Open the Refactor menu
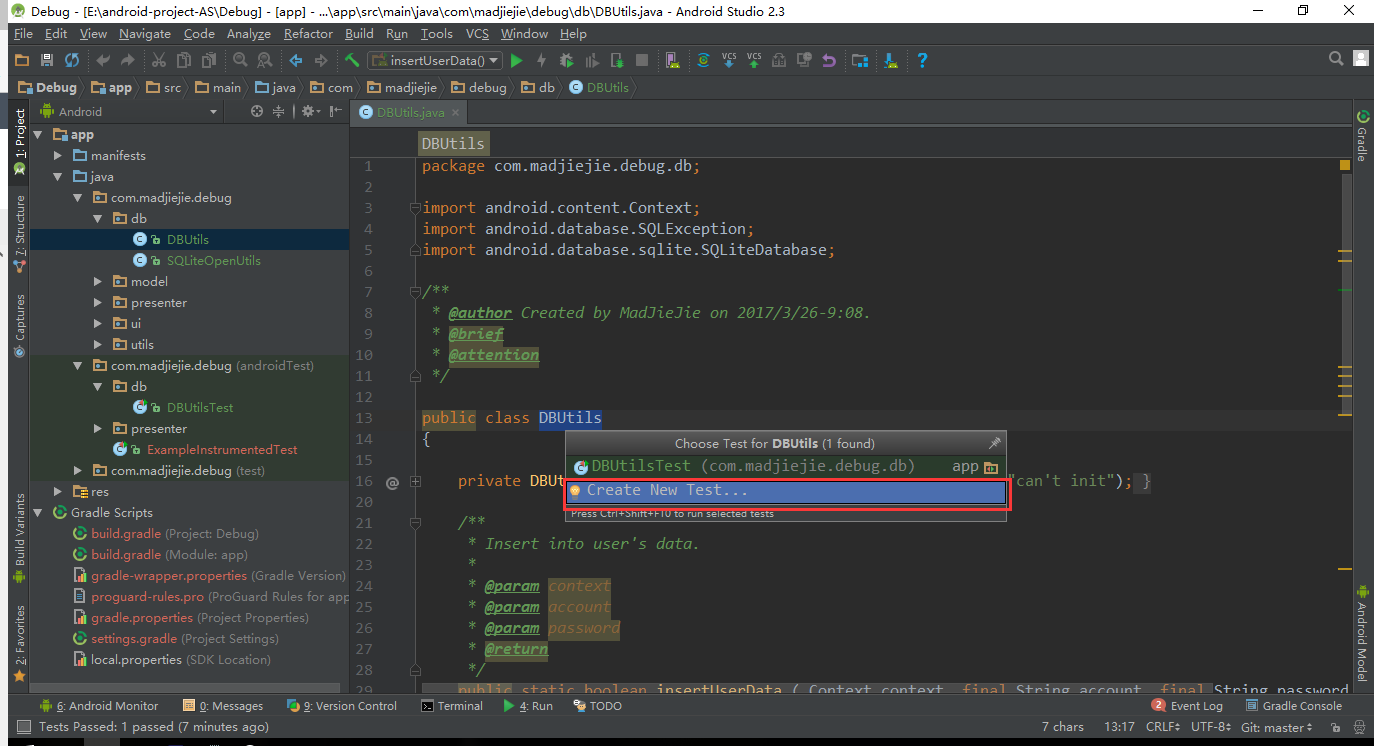Screen dimensions: 1374x746 pos(308,33)
